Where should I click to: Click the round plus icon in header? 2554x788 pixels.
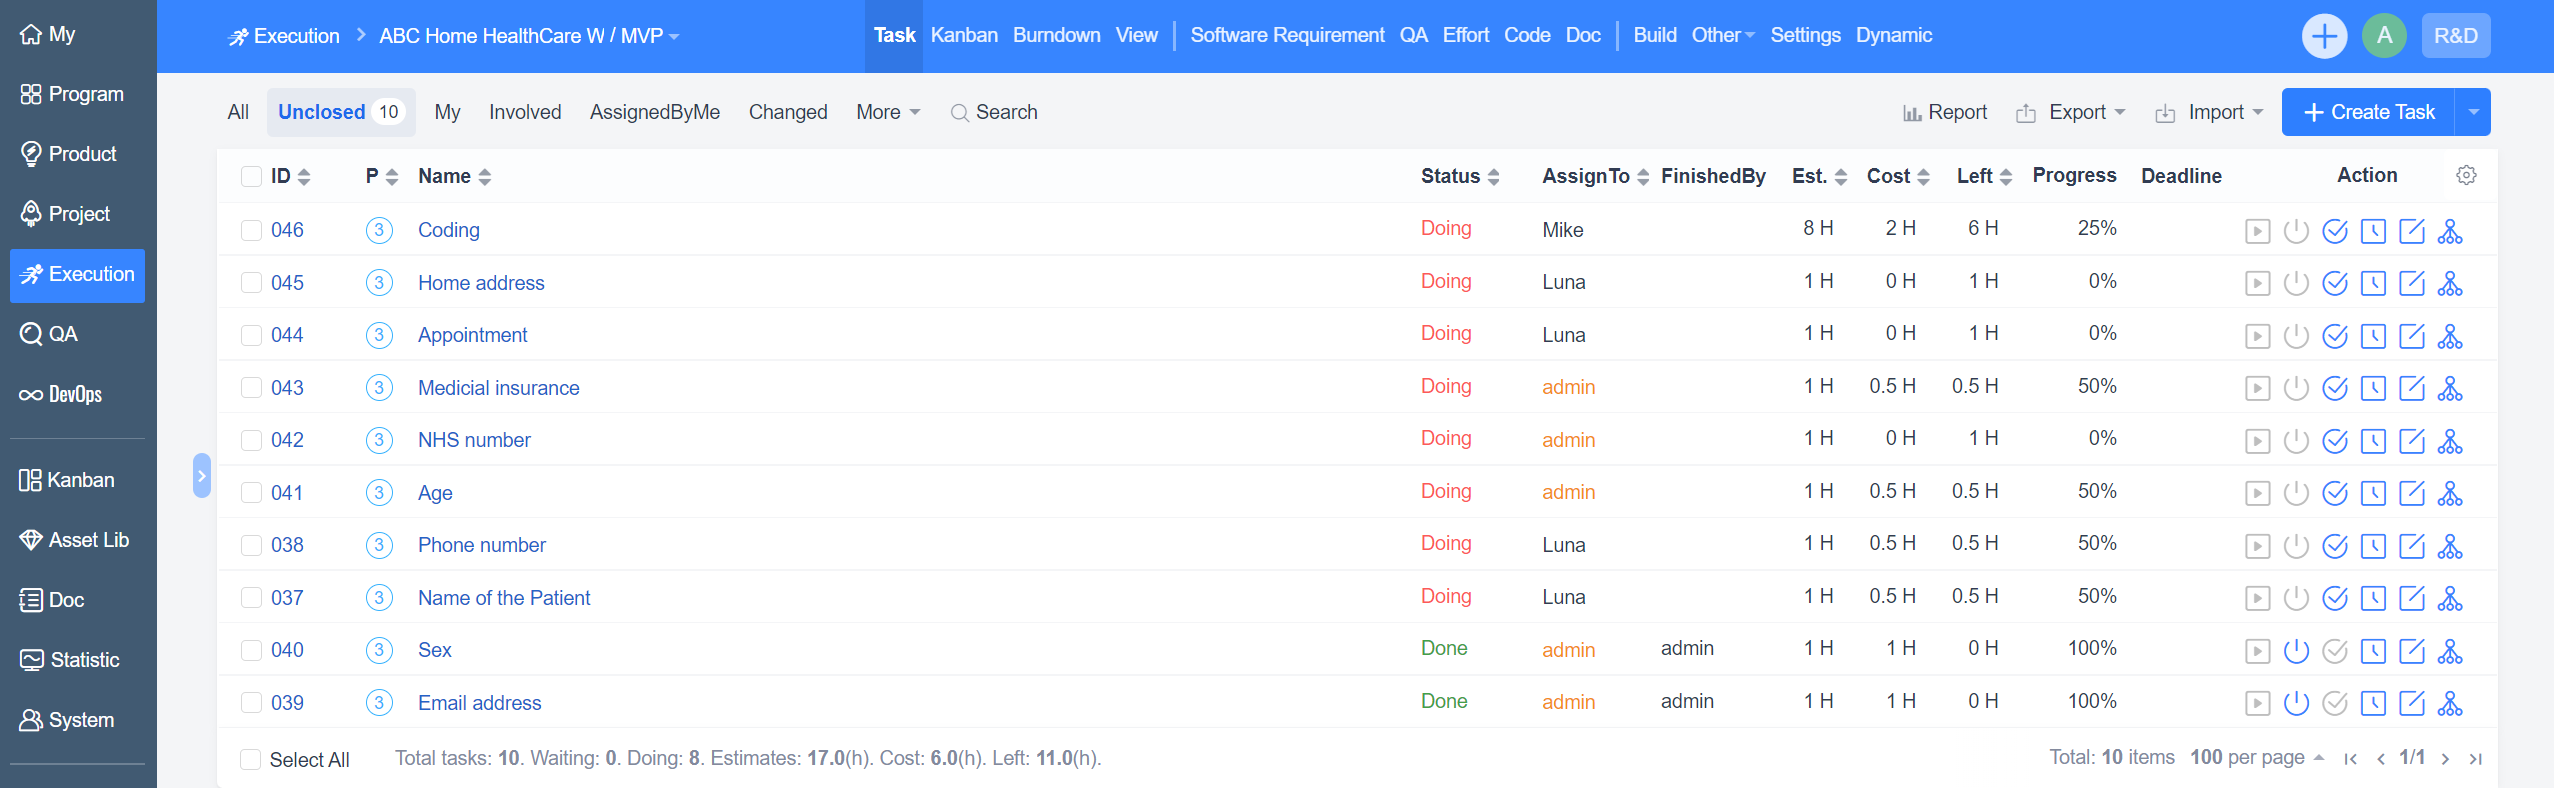pos(2324,36)
